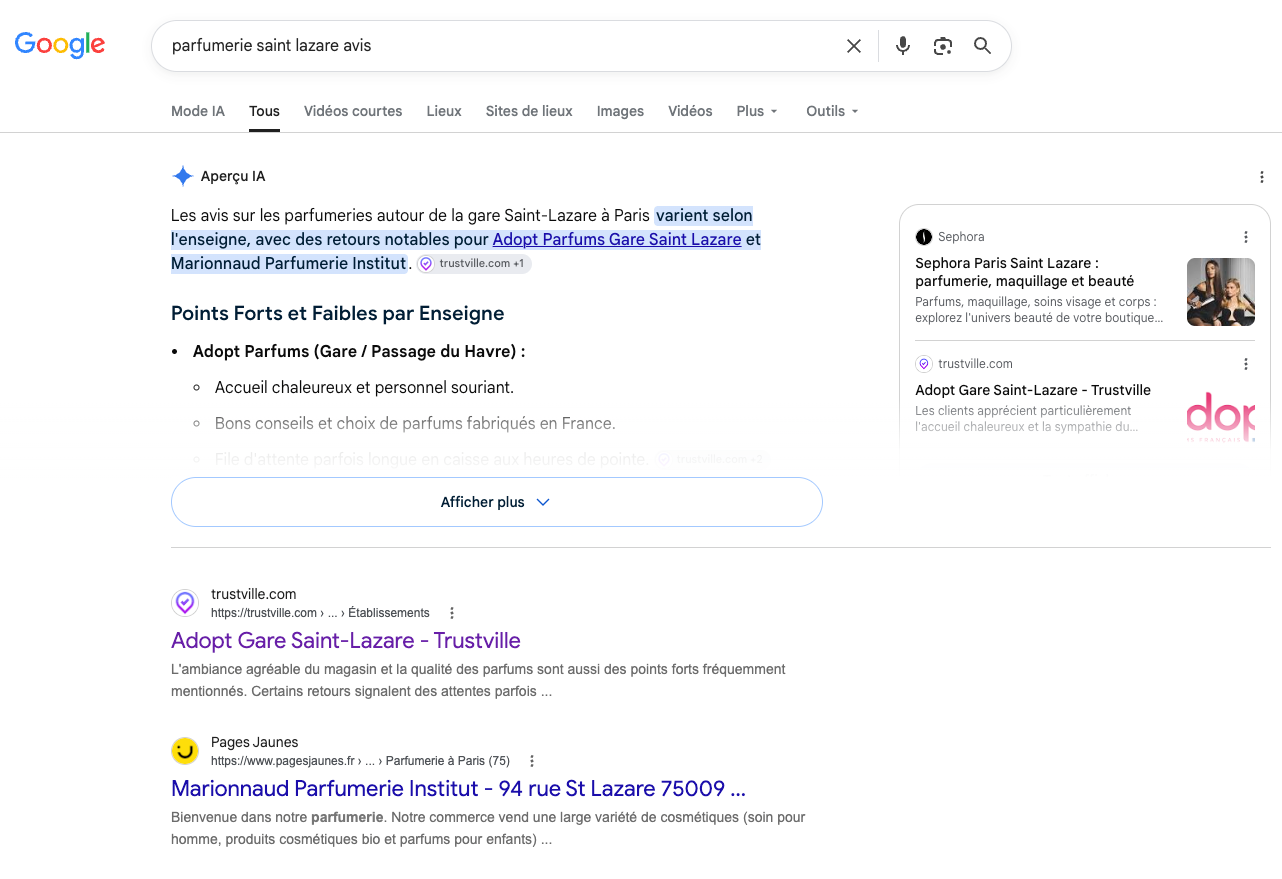This screenshot has width=1282, height=879.
Task: Clear the search box text
Action: [x=854, y=46]
